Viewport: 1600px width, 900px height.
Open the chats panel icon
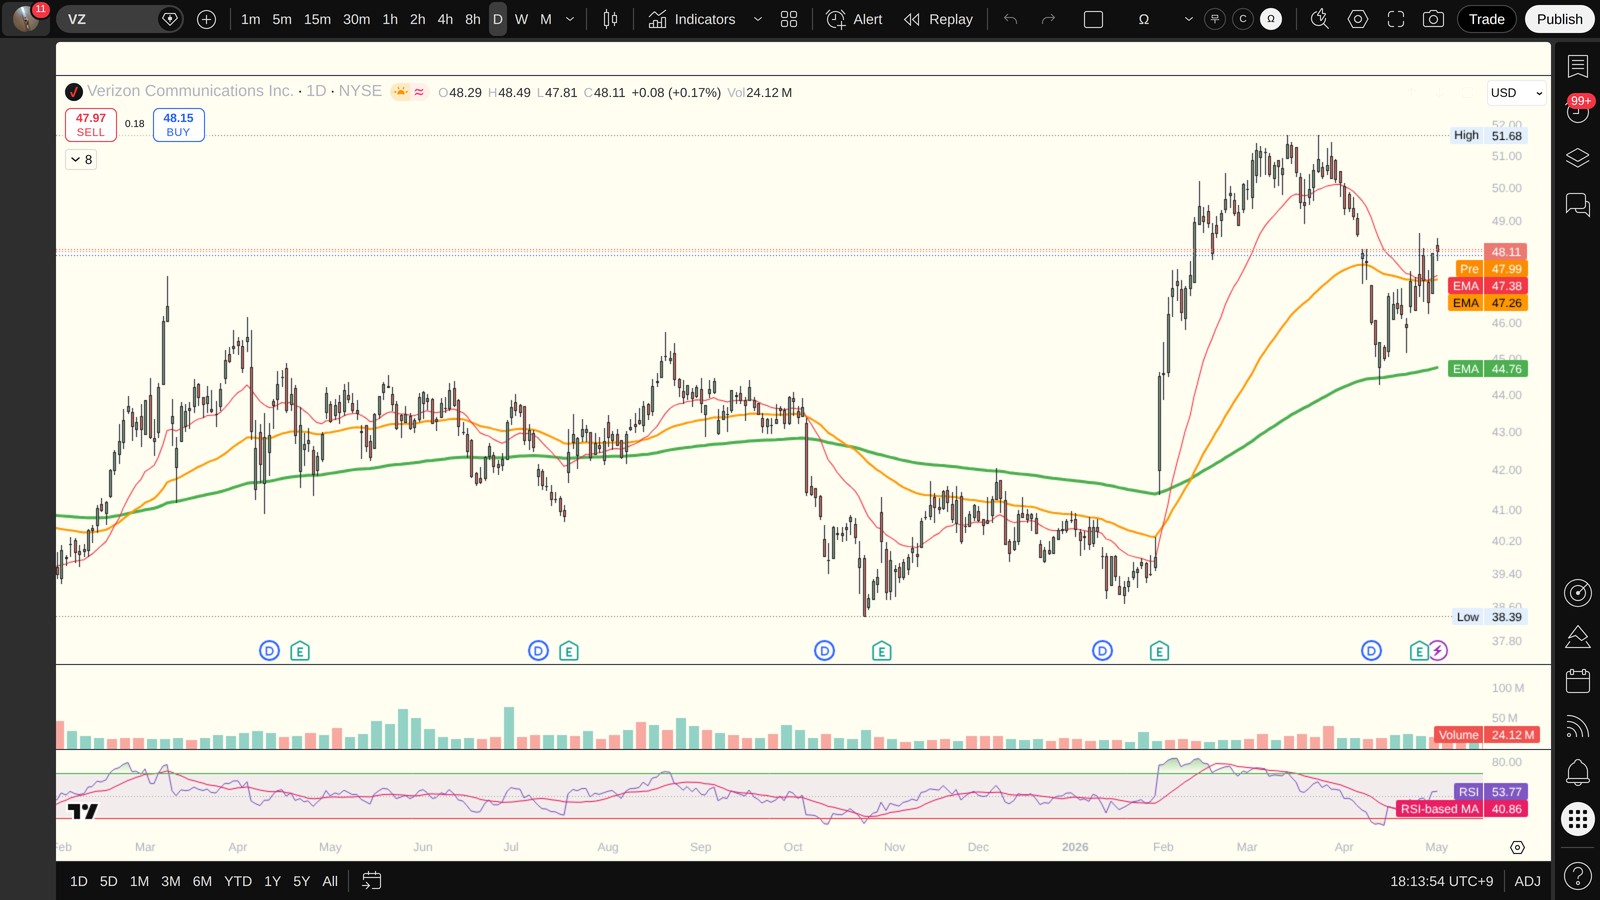(x=1578, y=205)
